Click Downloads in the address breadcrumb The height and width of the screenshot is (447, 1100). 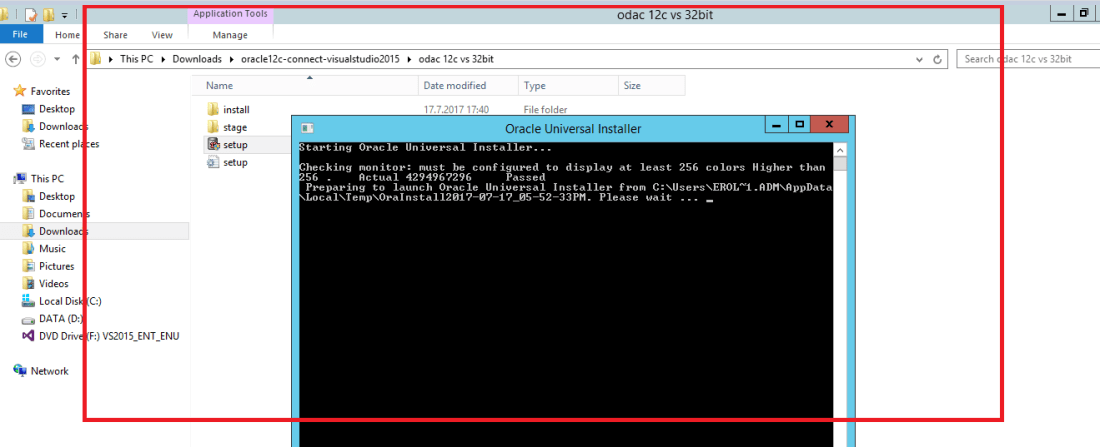197,59
